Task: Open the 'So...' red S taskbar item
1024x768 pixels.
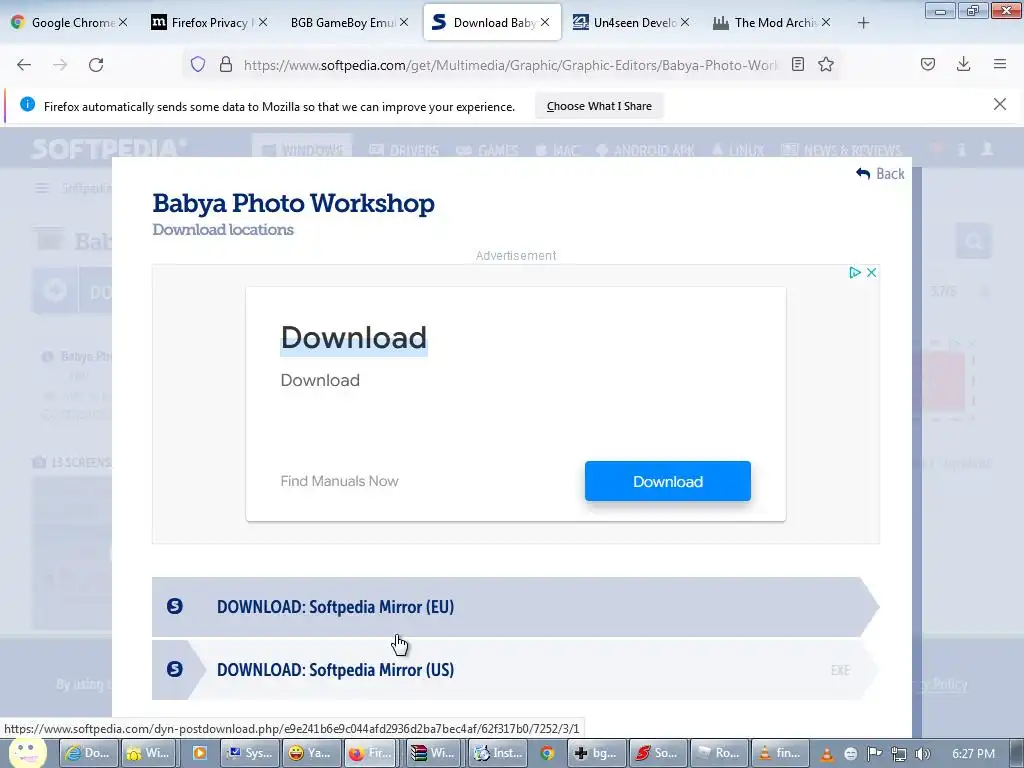Action: 658,753
